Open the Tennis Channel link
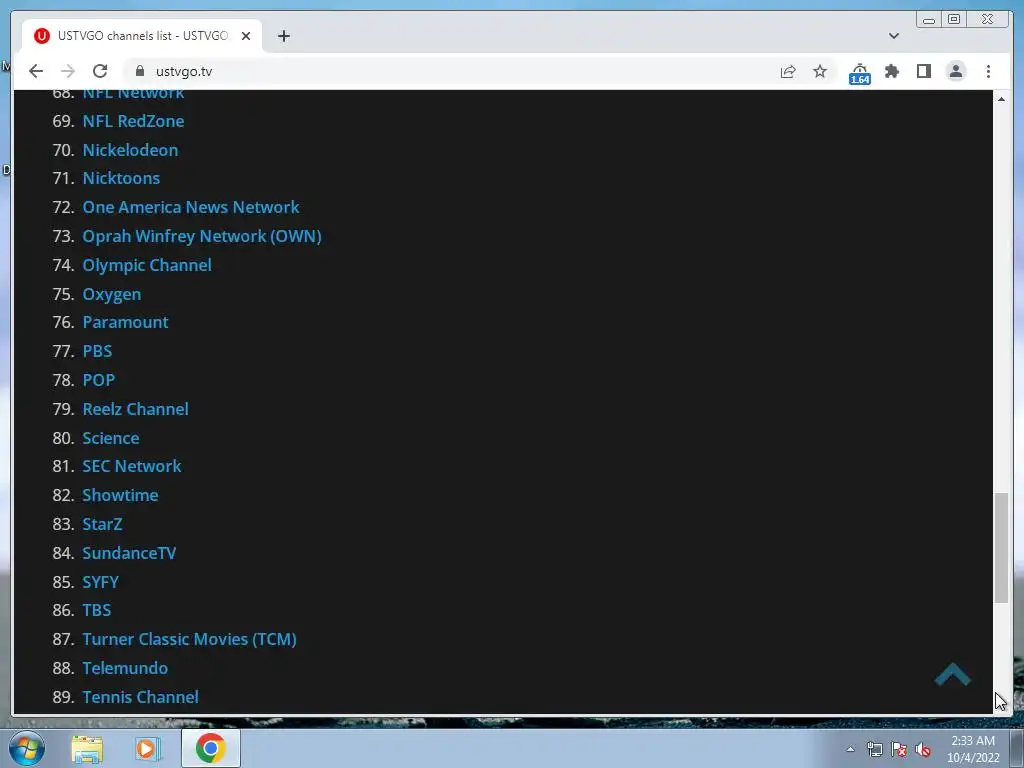The width and height of the screenshot is (1024, 768). tap(140, 697)
